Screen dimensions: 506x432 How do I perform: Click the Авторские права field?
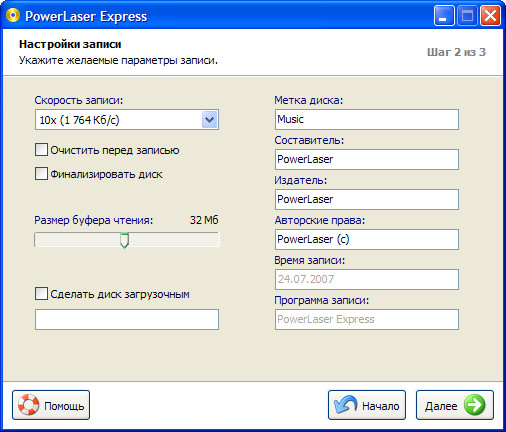pos(367,239)
